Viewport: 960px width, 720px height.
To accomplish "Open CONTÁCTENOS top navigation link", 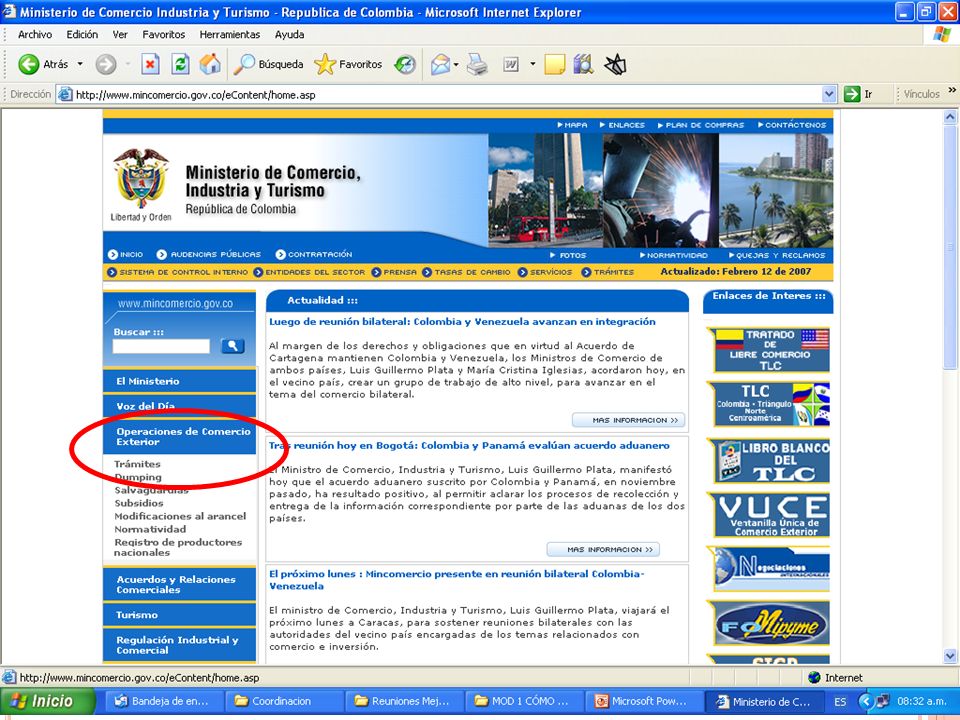I will pos(792,125).
